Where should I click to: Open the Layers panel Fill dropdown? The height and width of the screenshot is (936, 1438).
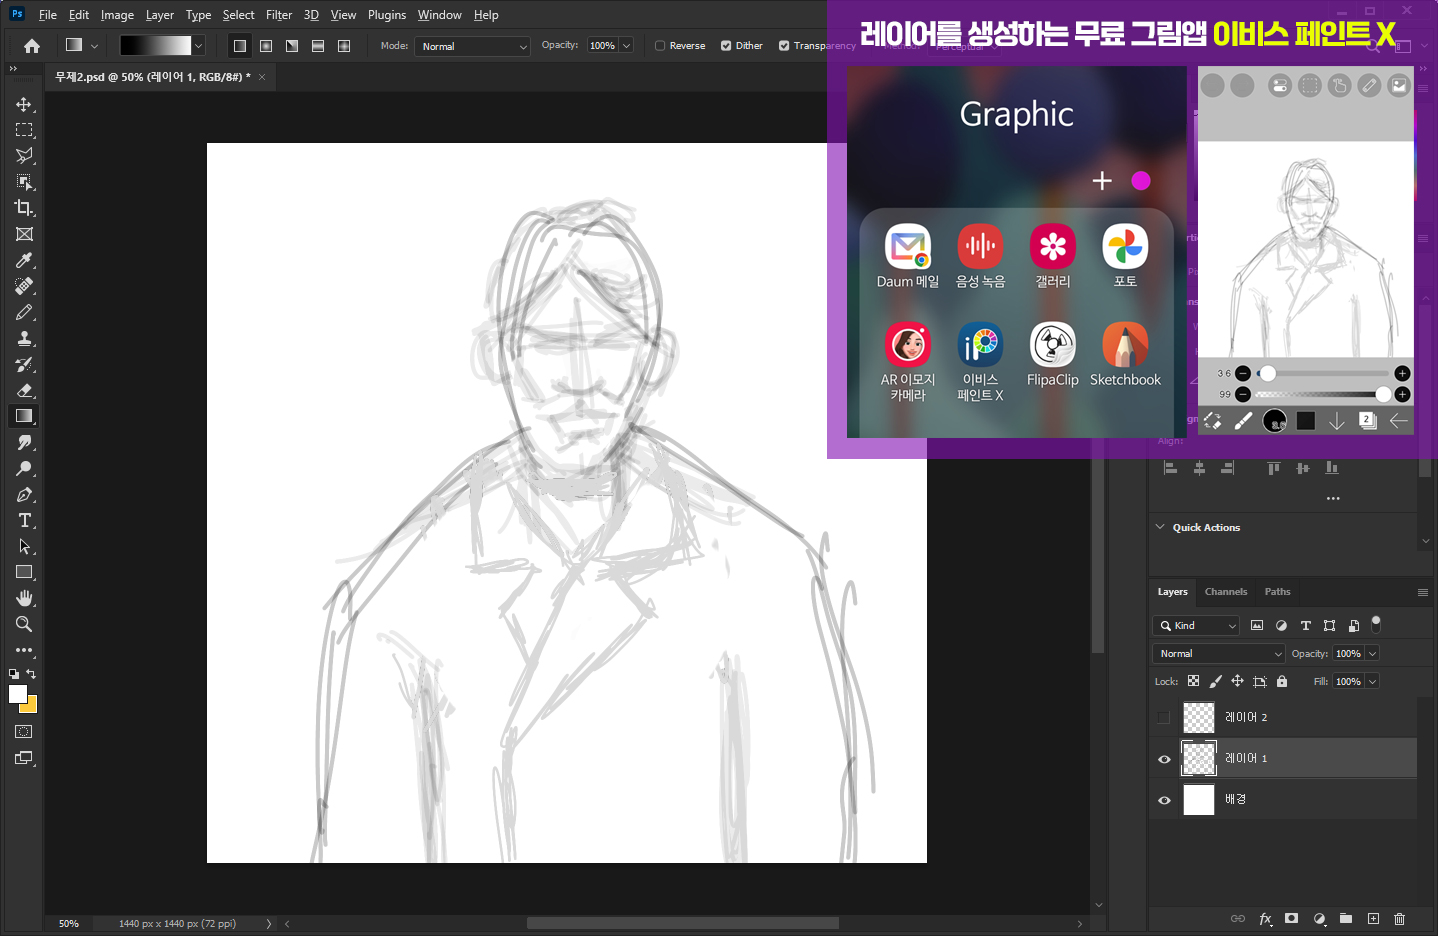coord(1373,681)
